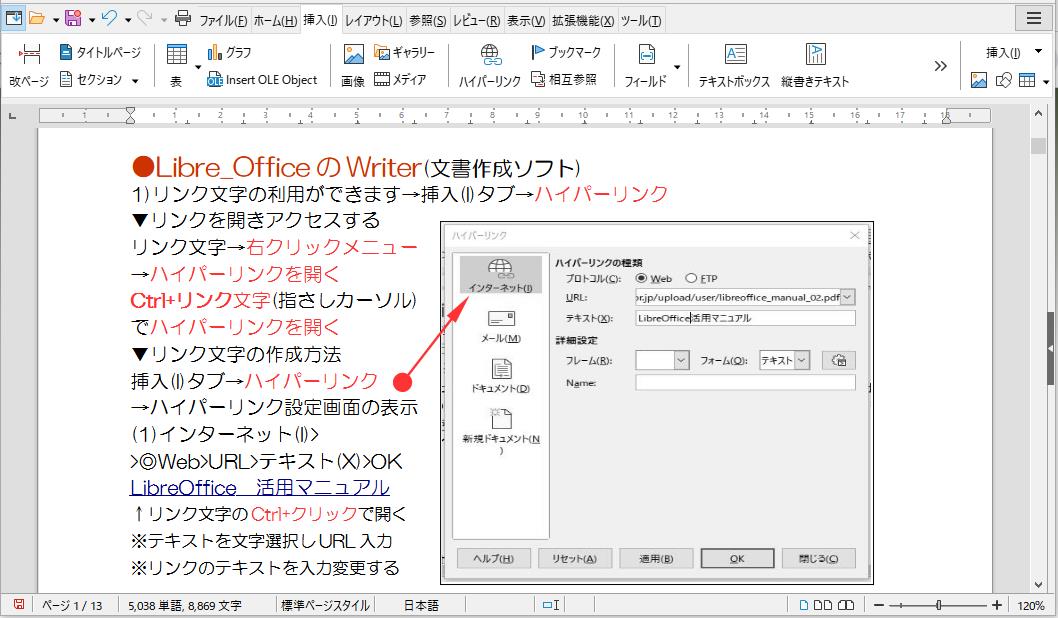The image size is (1058, 618).
Task: Click the zoom slider handle in status bar
Action: pos(939,605)
